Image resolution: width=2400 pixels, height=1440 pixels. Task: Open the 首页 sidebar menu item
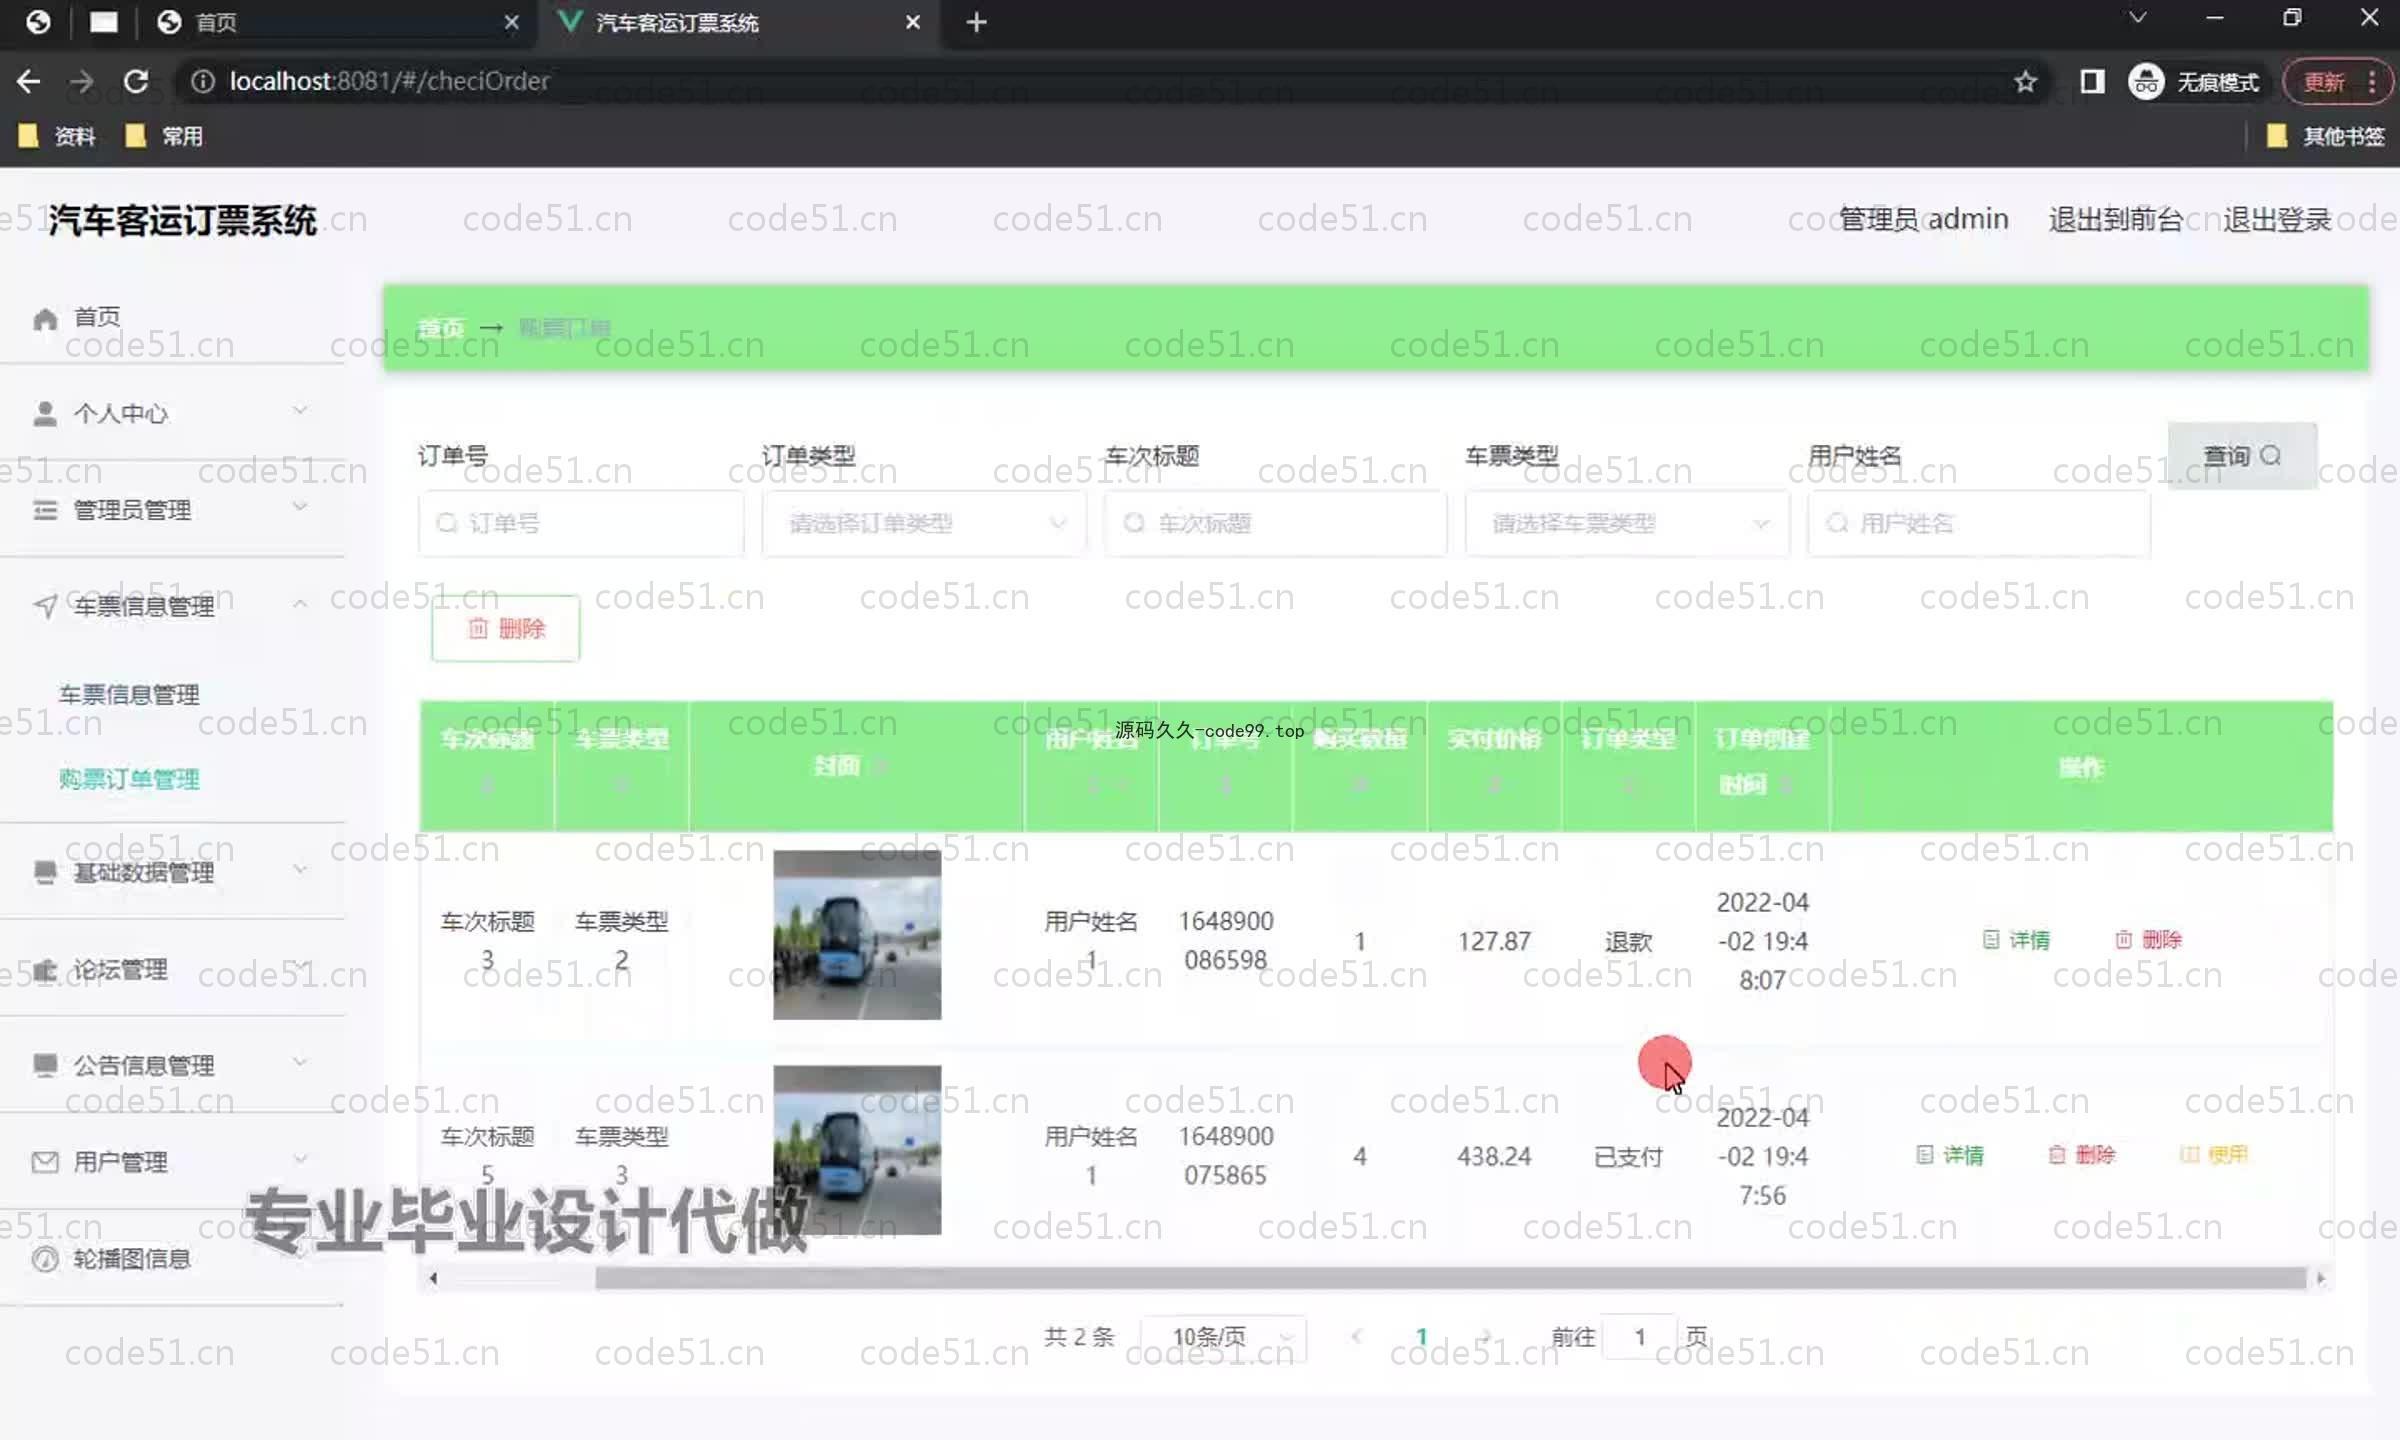(172, 318)
